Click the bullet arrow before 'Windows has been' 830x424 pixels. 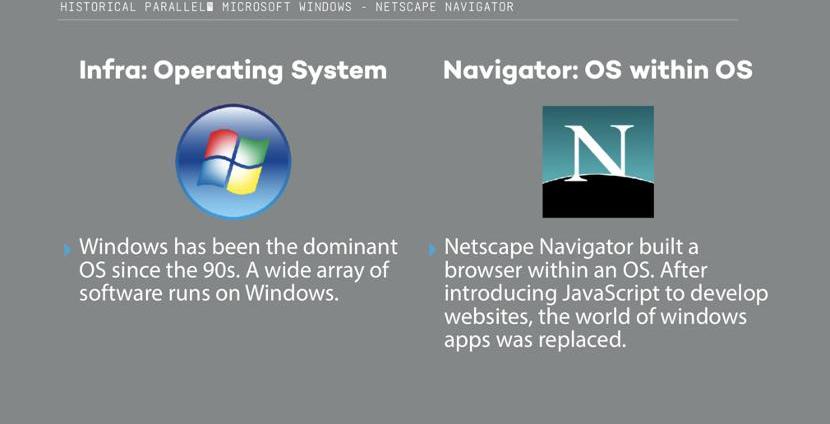click(67, 249)
